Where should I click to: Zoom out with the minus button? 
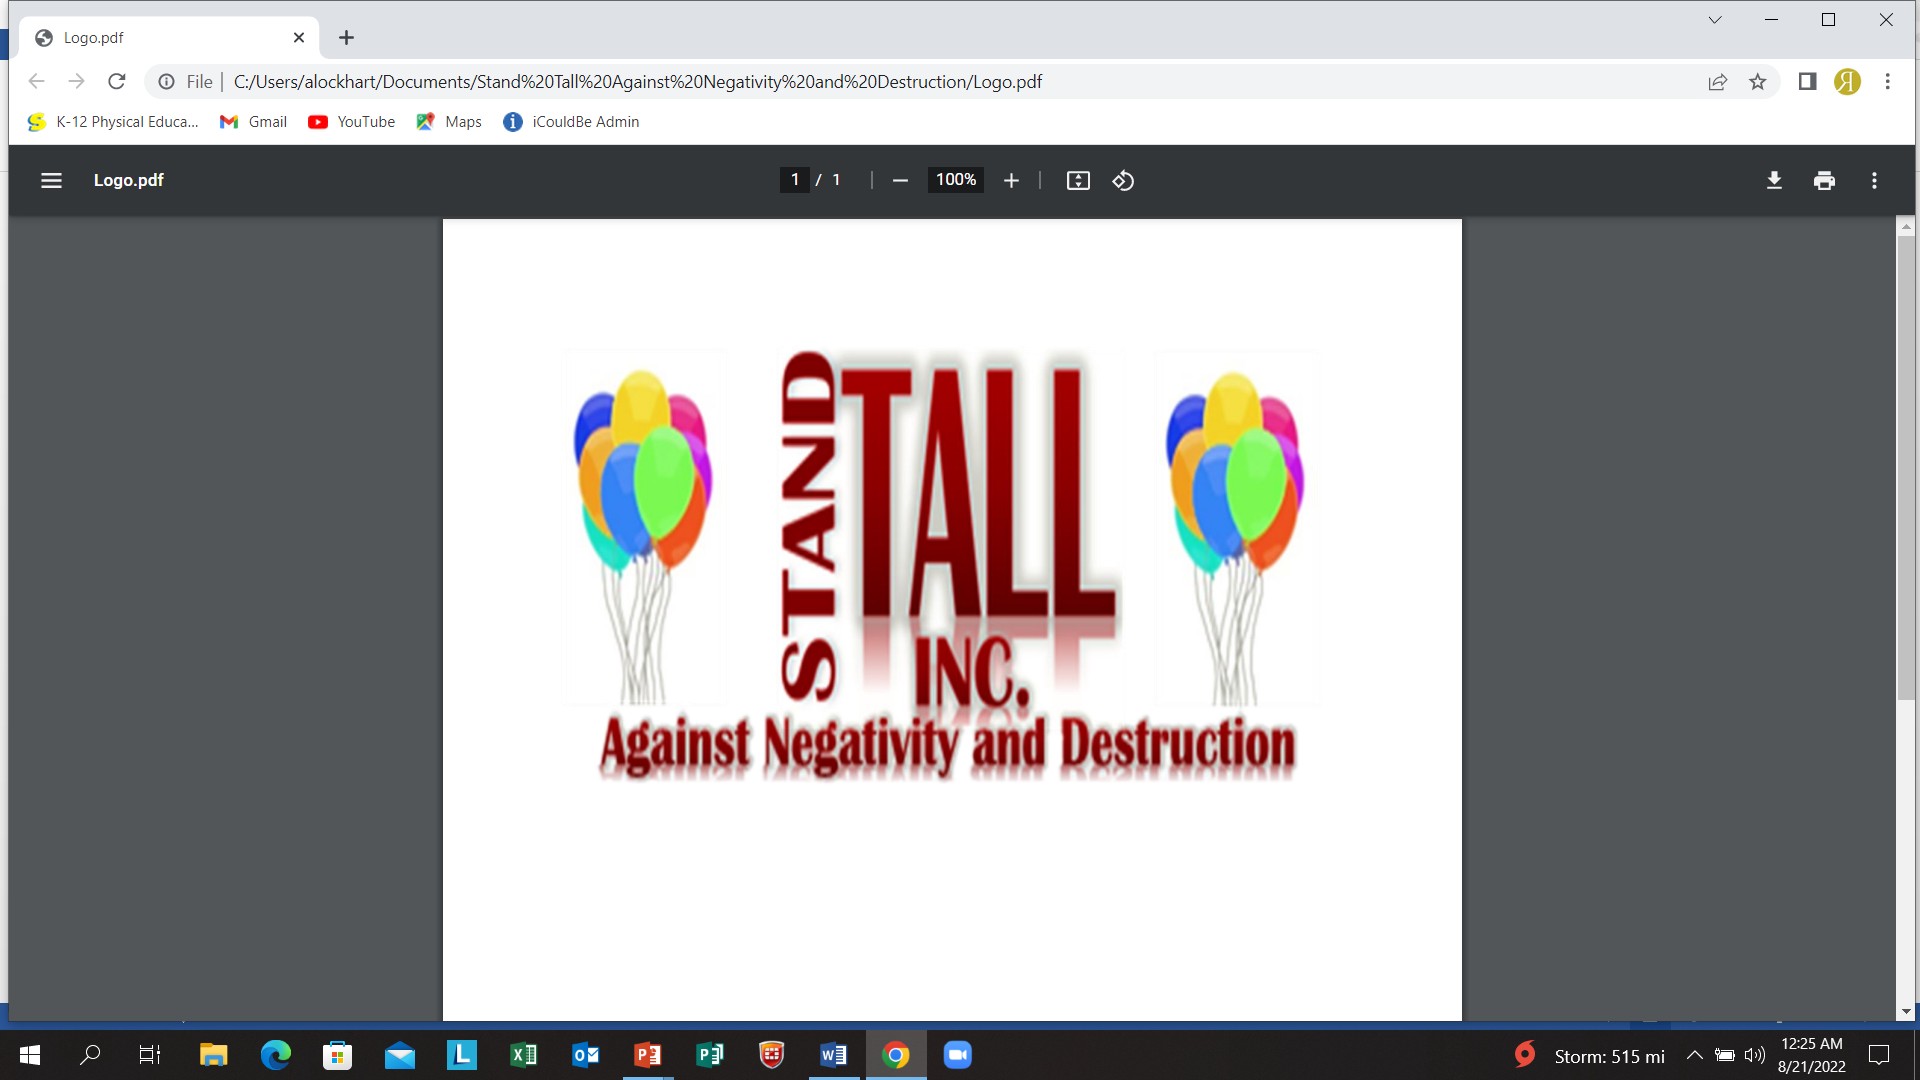click(x=900, y=180)
